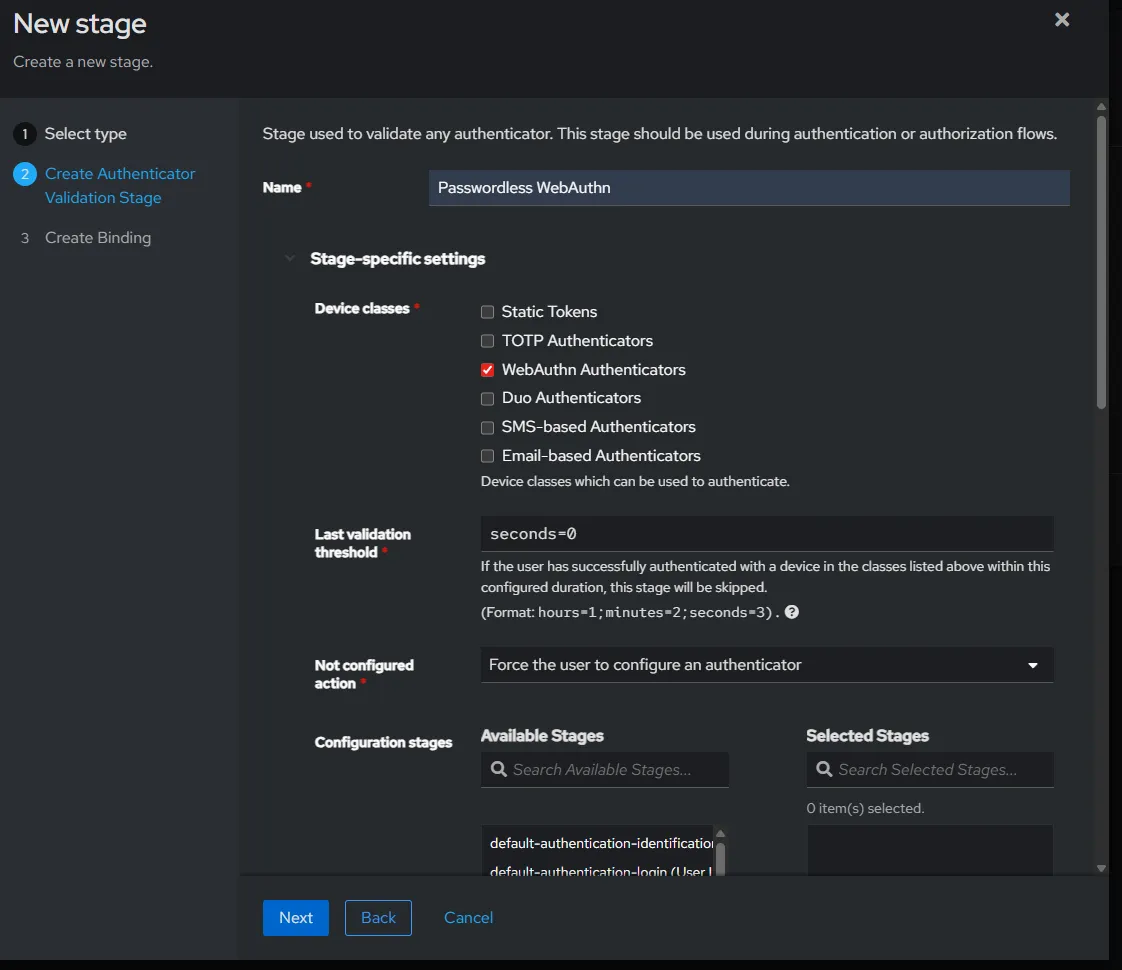Tick SMS-based Authenticators checkbox
This screenshot has height=970, width=1122.
click(488, 427)
